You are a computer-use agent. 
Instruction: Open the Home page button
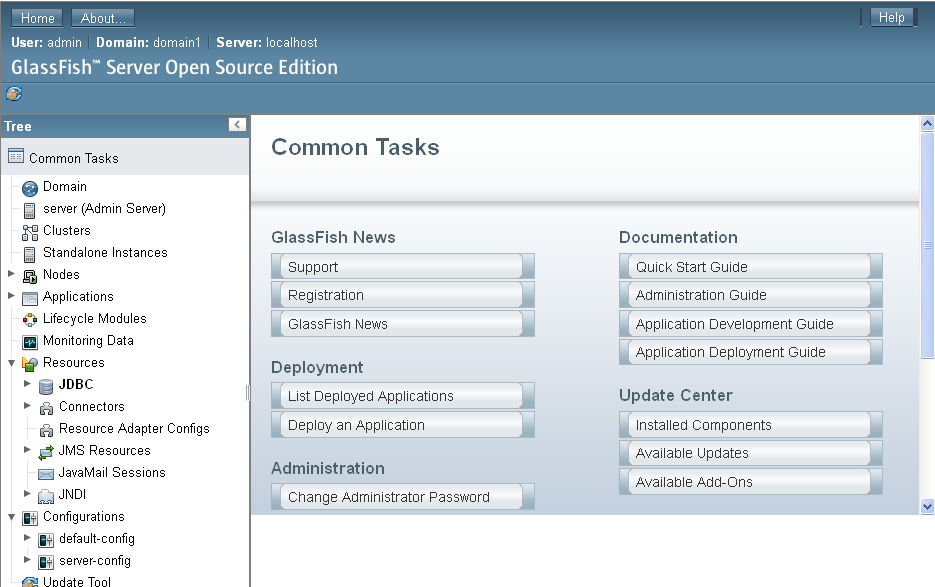click(x=37, y=18)
